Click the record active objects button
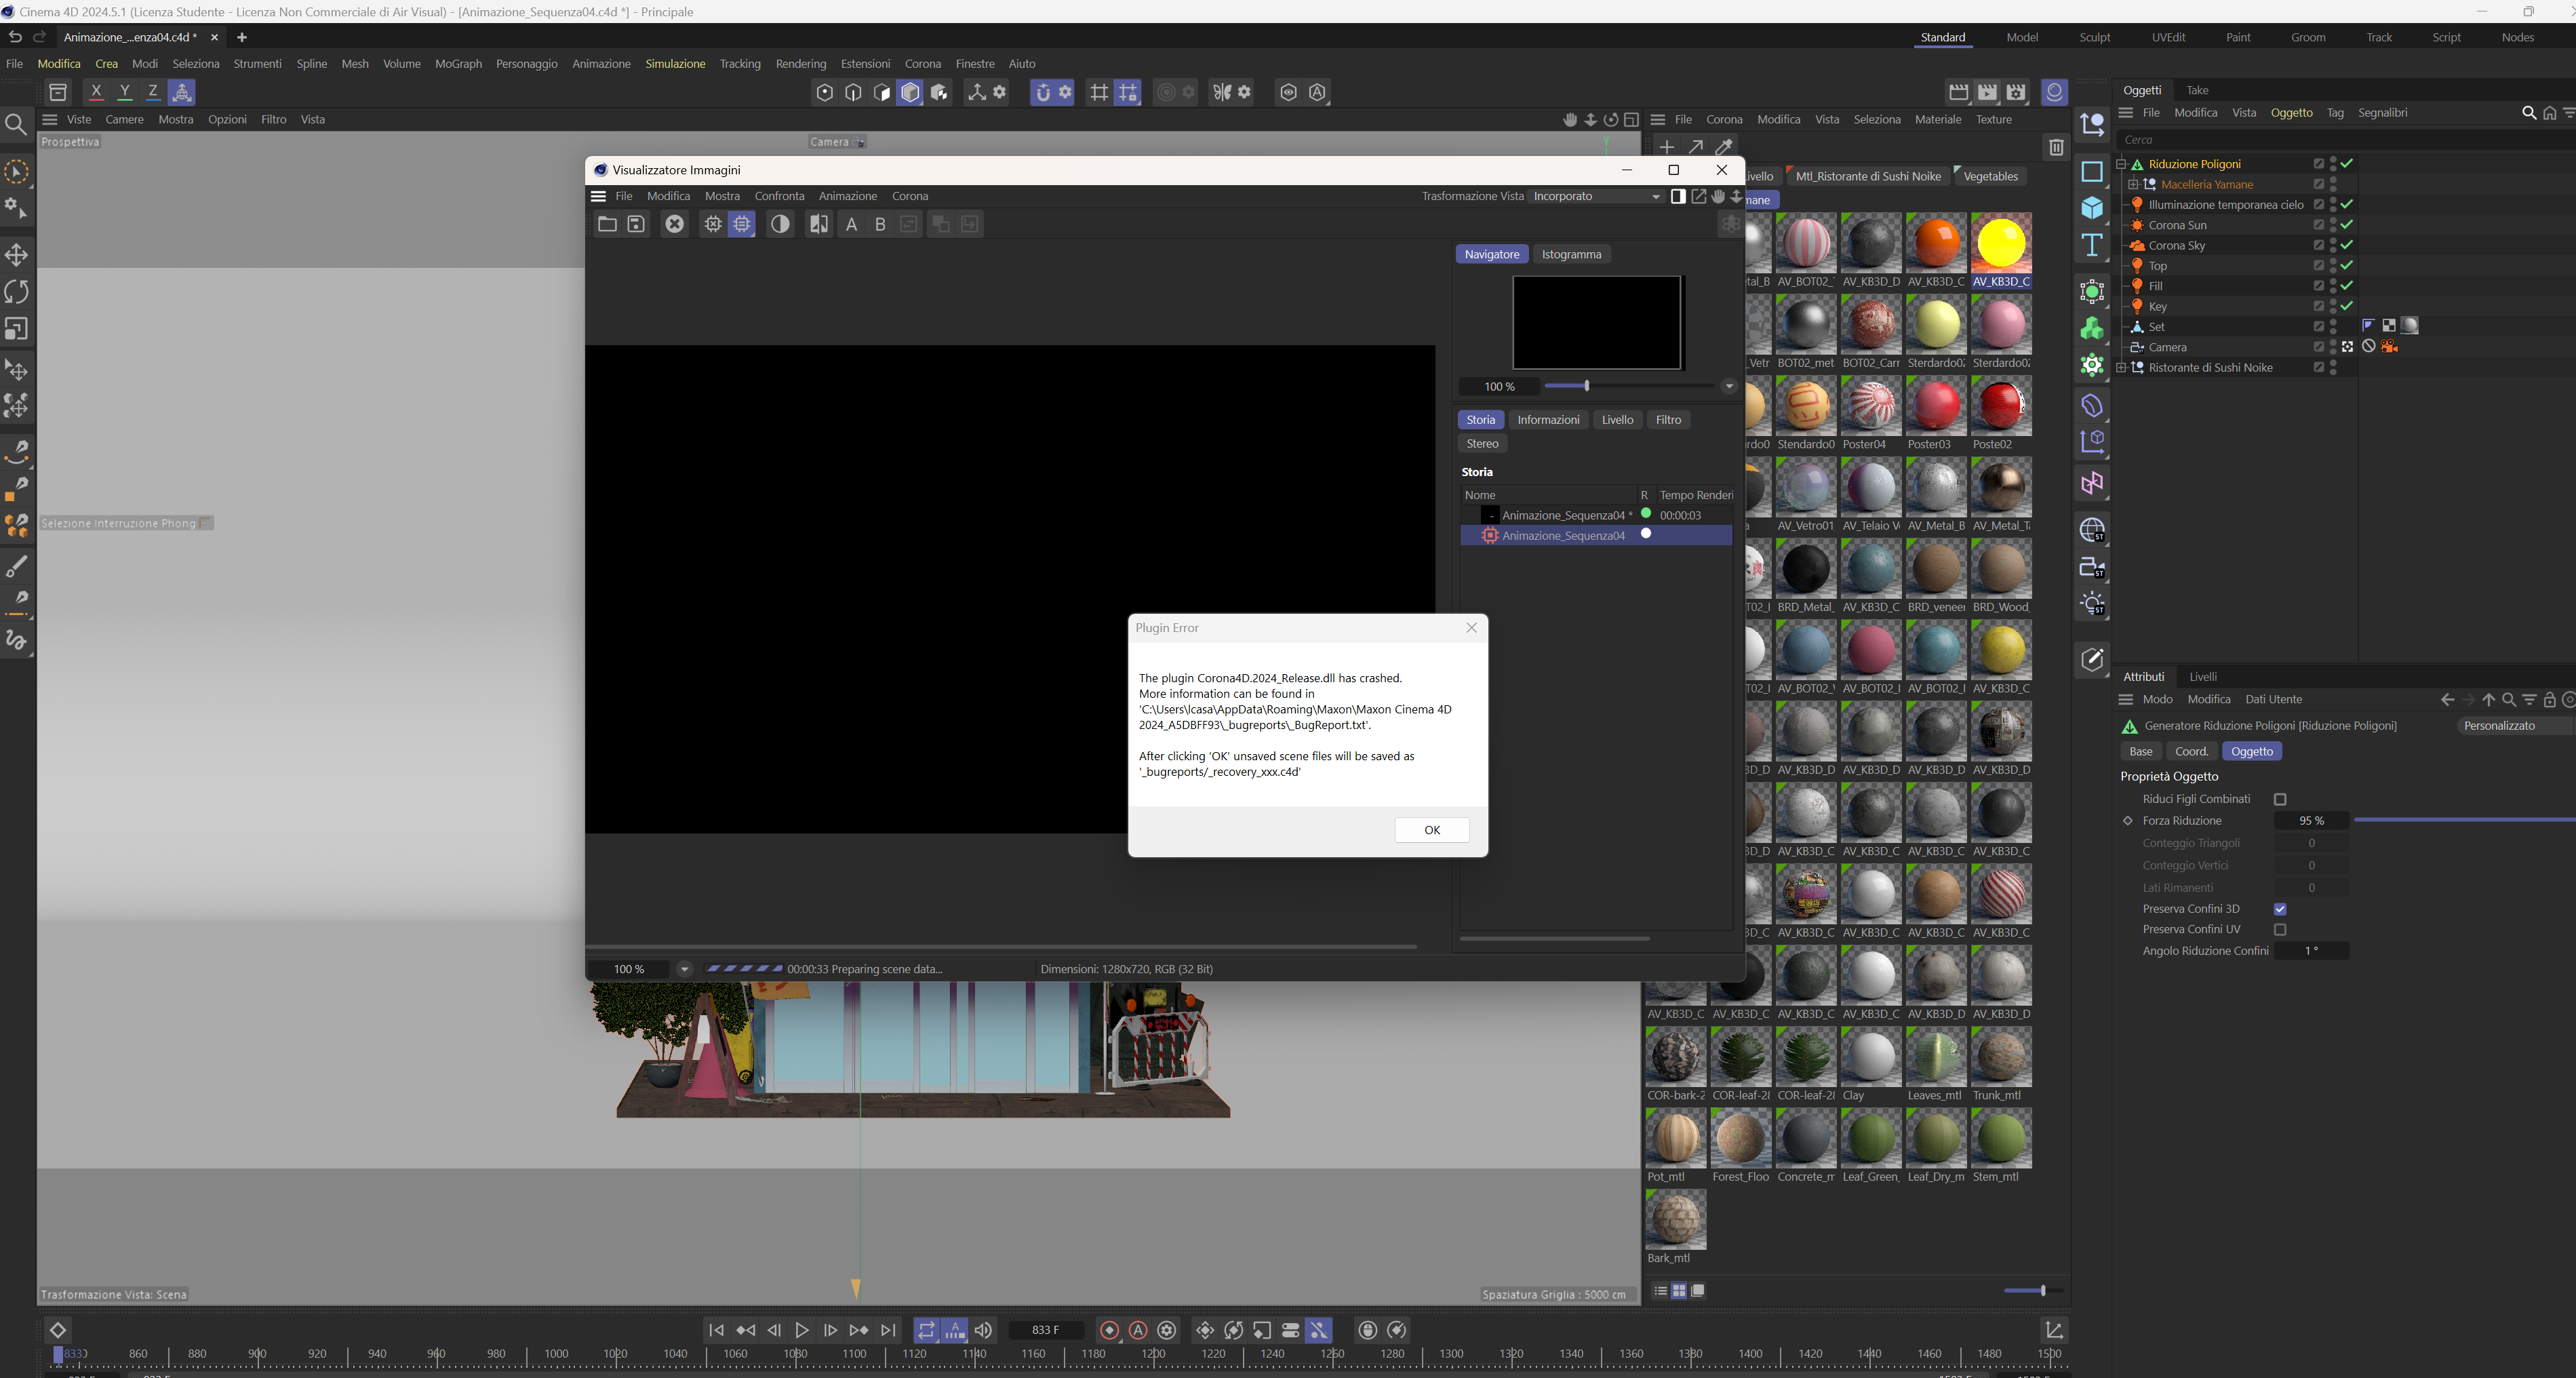Viewport: 2576px width, 1378px height. coord(1109,1330)
